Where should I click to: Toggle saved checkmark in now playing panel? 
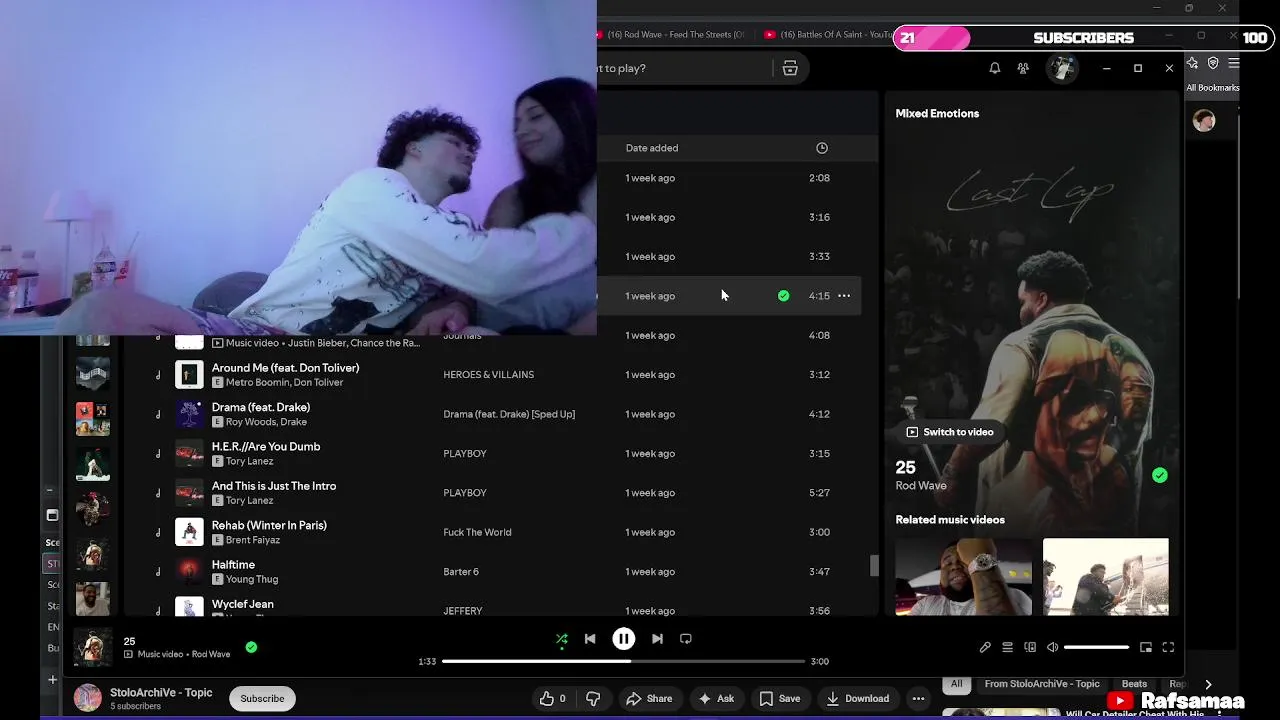(1160, 476)
